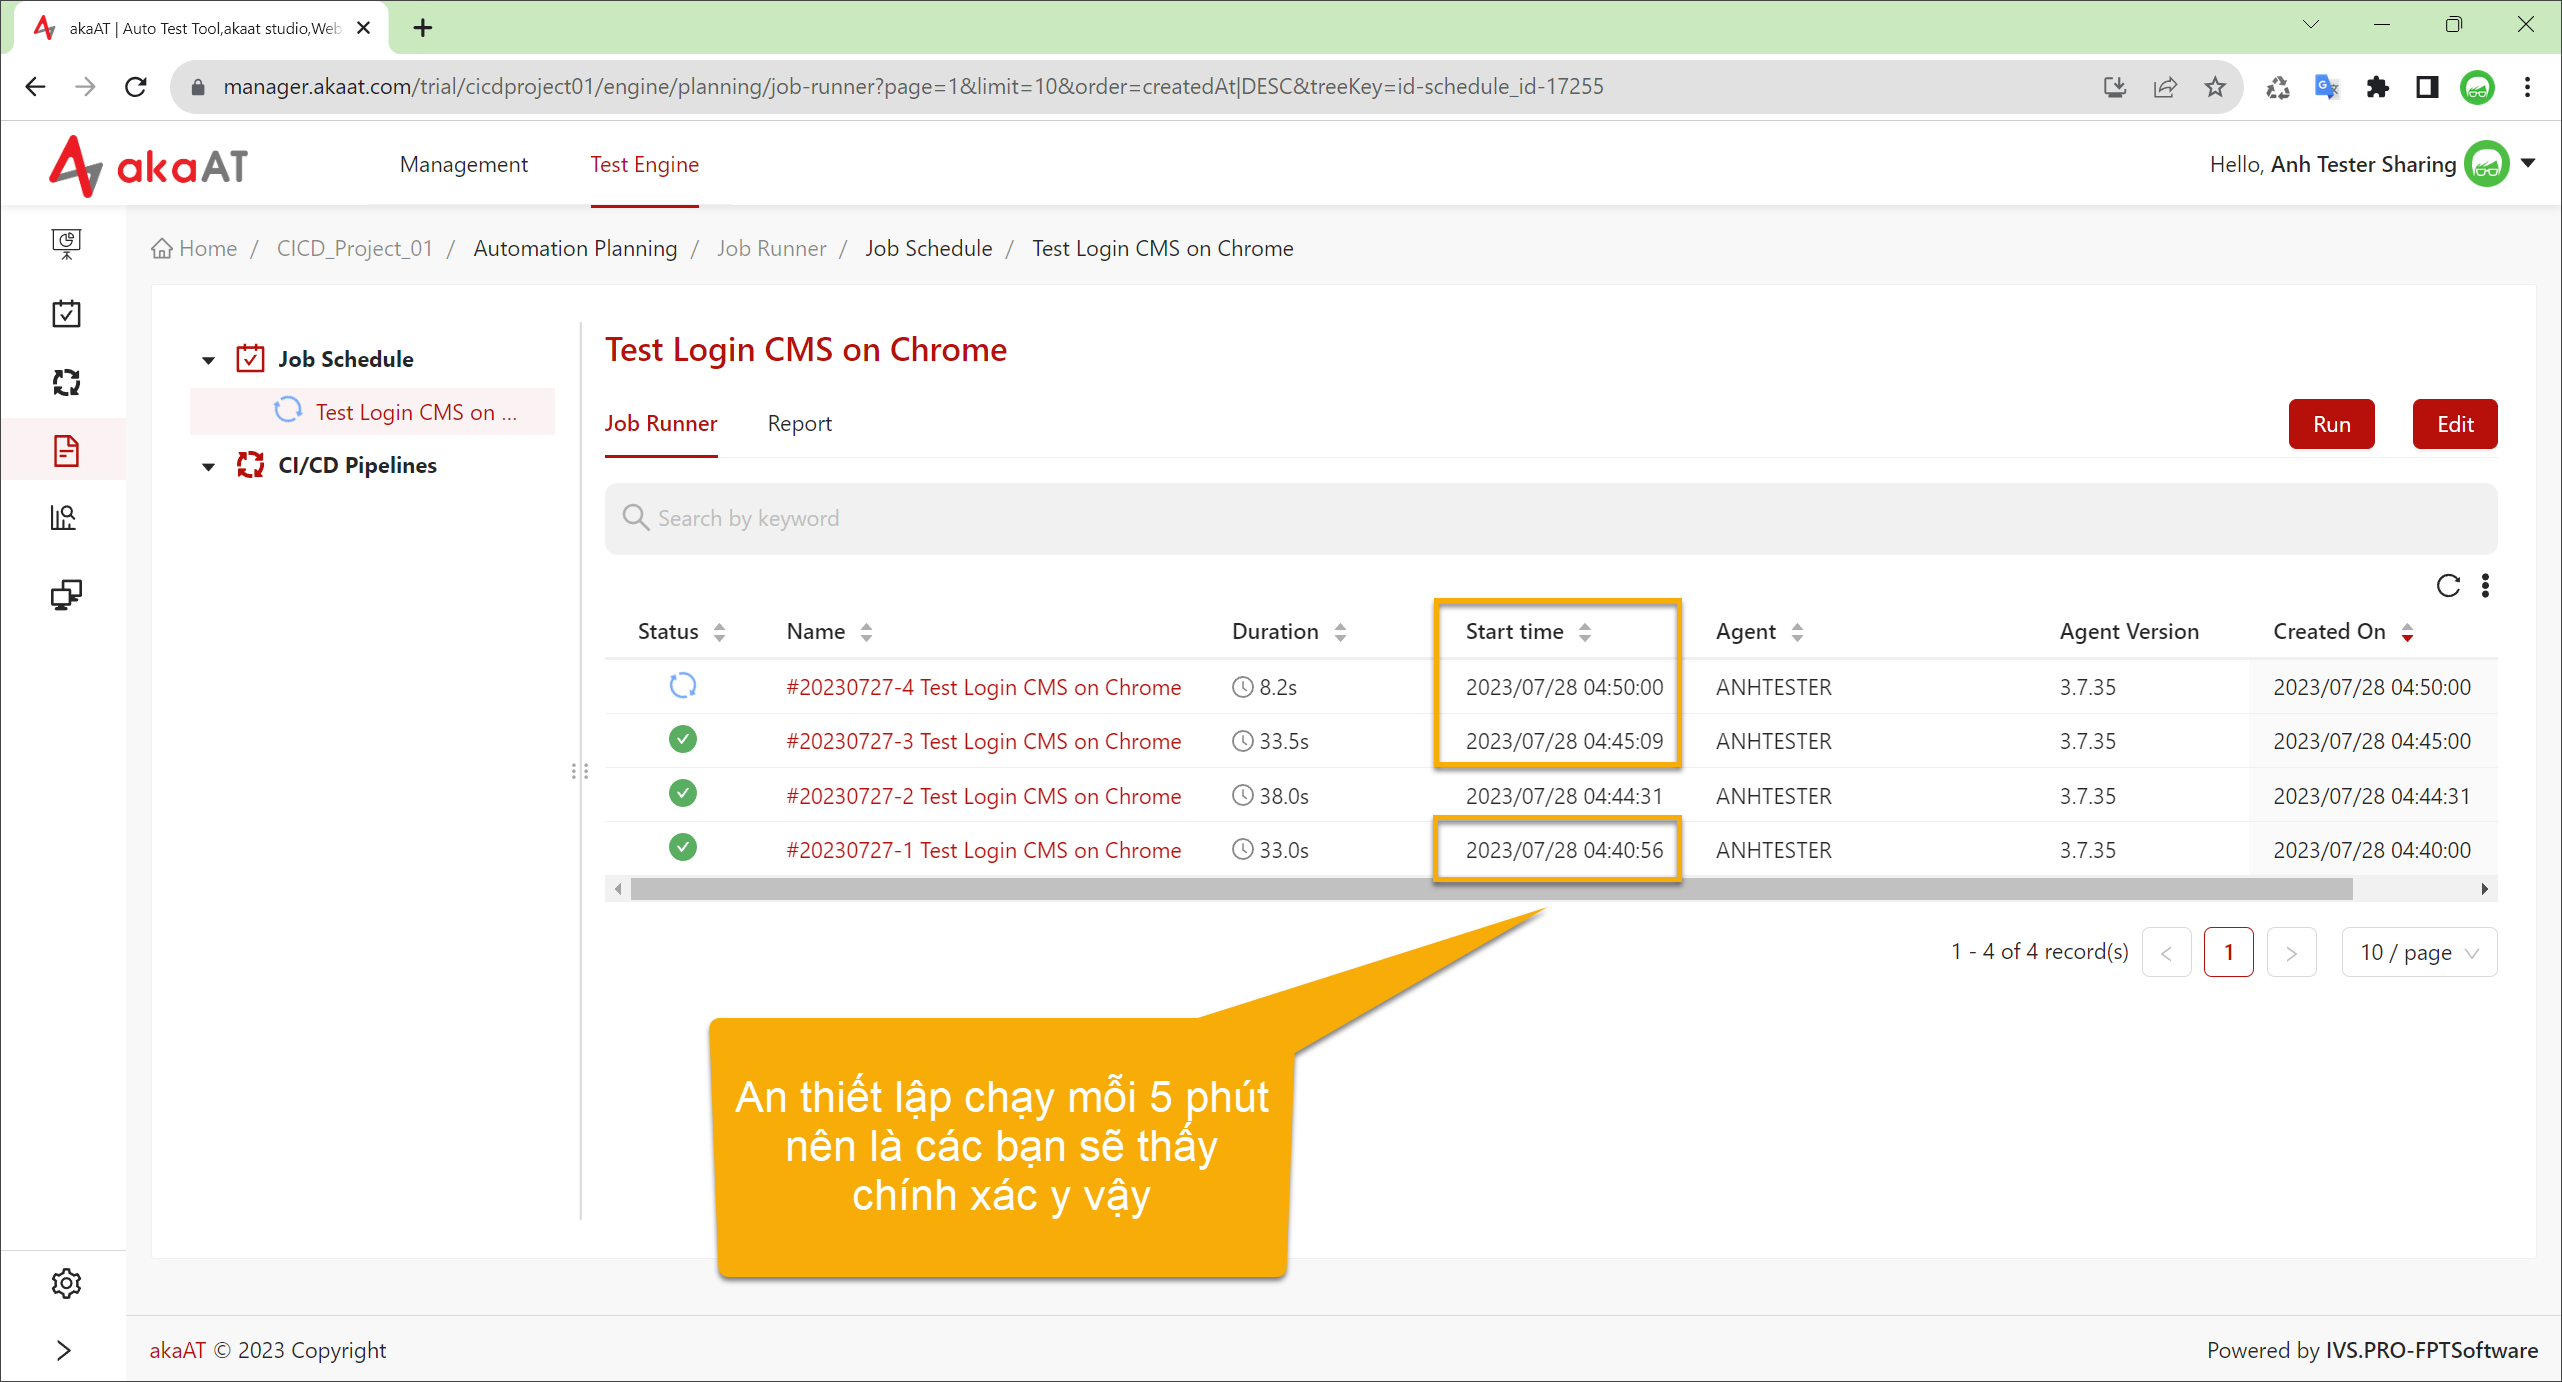Open the calendar checklist sidebar icon
Viewport: 2562px width, 1382px height.
(66, 313)
